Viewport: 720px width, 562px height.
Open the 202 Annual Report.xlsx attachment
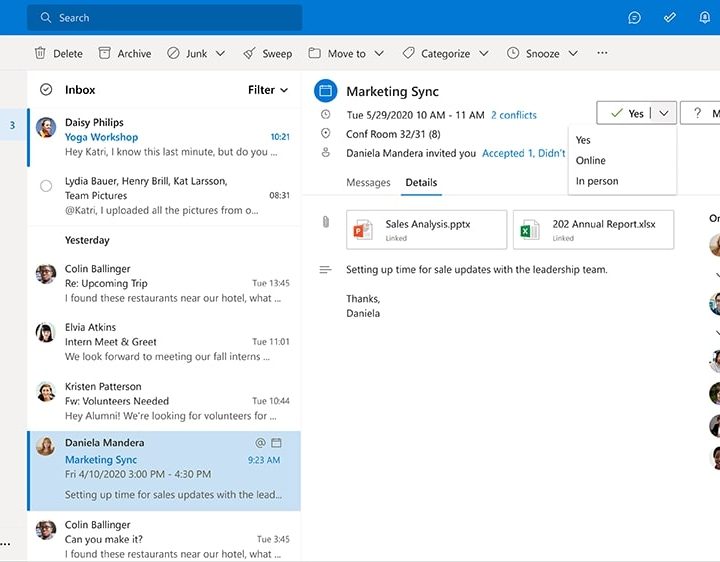pos(593,230)
